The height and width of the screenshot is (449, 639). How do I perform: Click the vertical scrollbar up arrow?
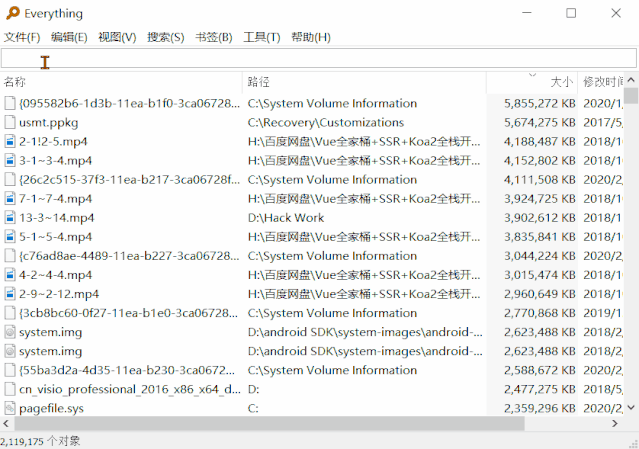[x=631, y=80]
